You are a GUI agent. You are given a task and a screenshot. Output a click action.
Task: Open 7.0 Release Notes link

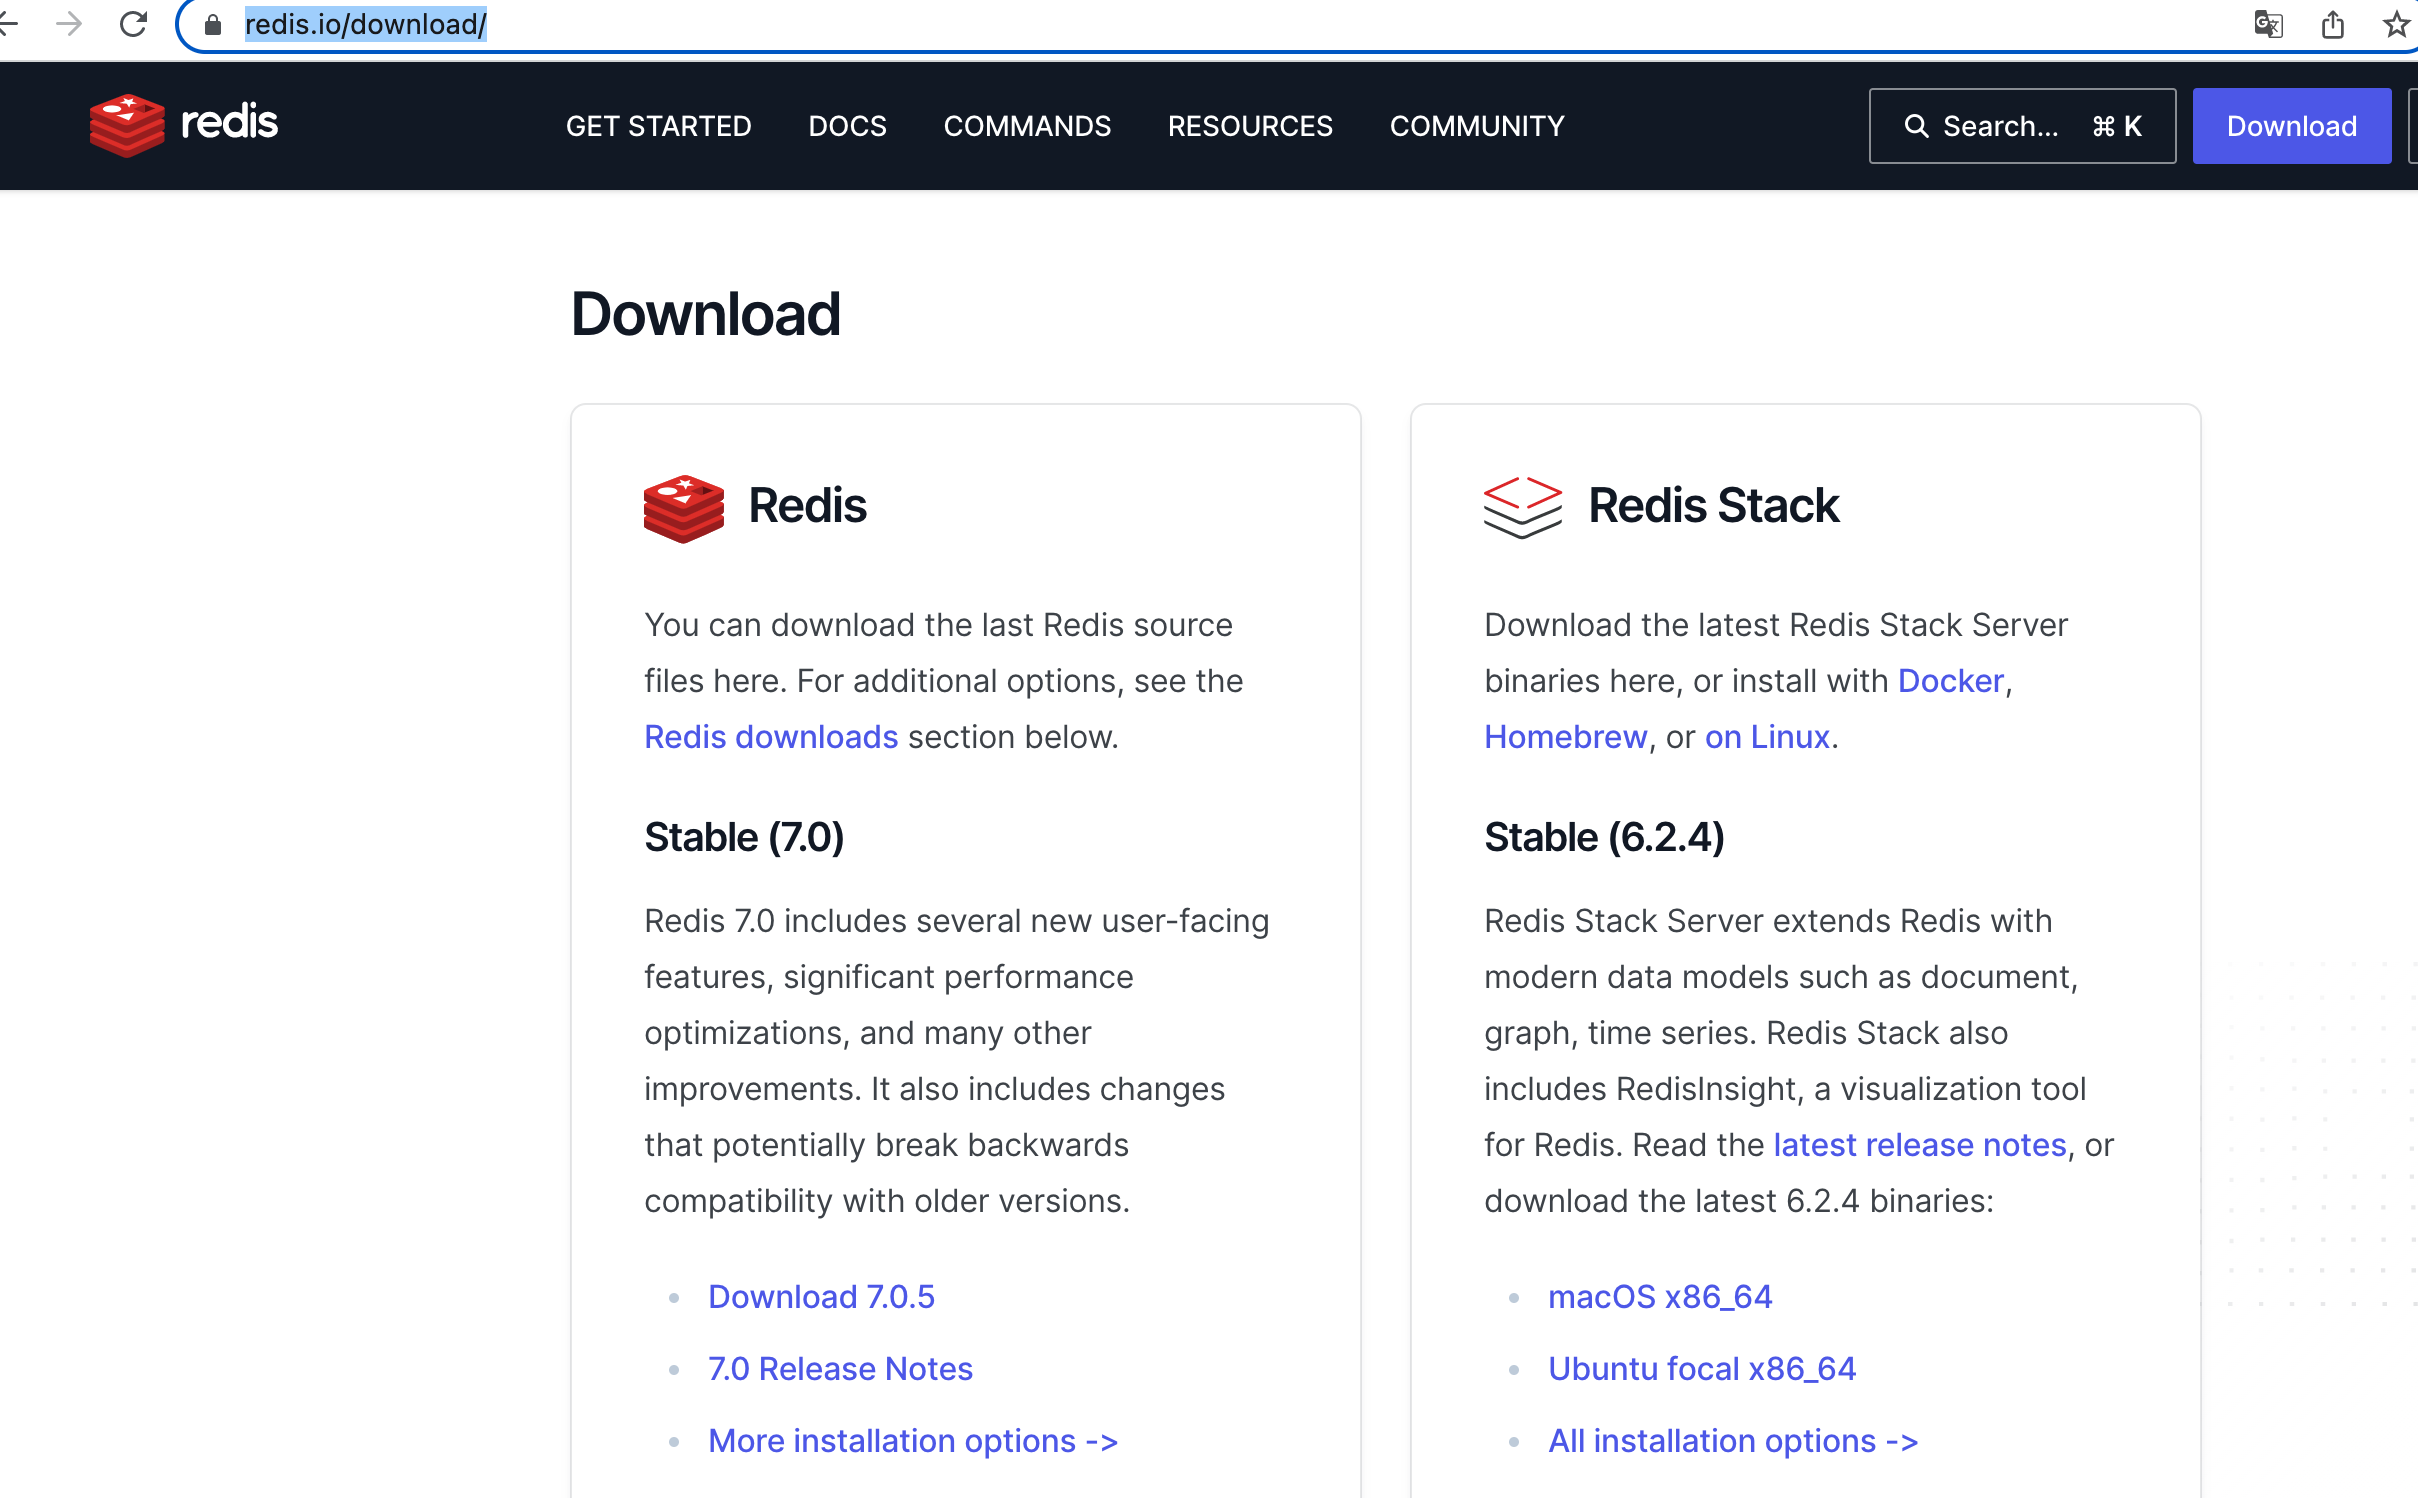(840, 1369)
